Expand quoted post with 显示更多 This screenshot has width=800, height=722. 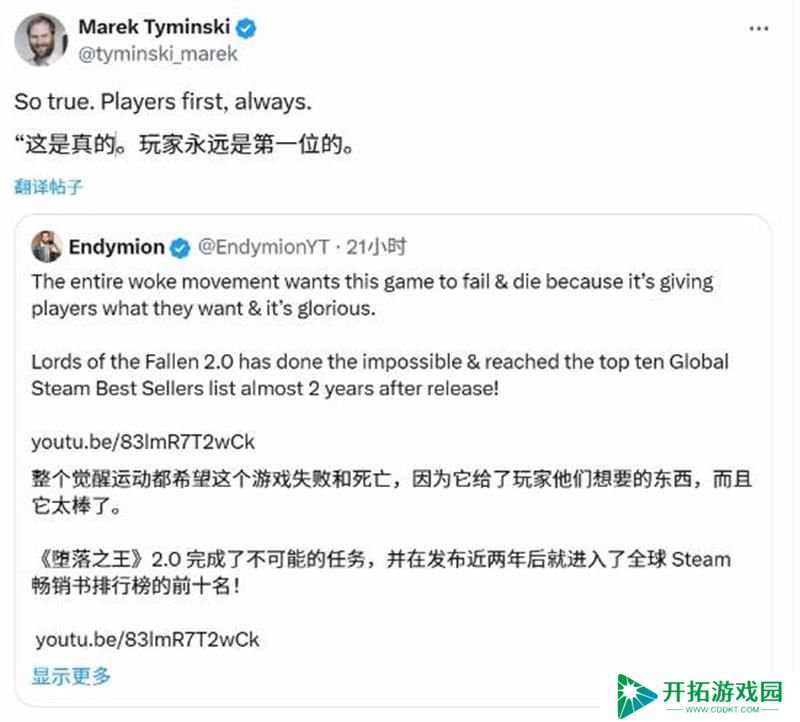(x=71, y=676)
